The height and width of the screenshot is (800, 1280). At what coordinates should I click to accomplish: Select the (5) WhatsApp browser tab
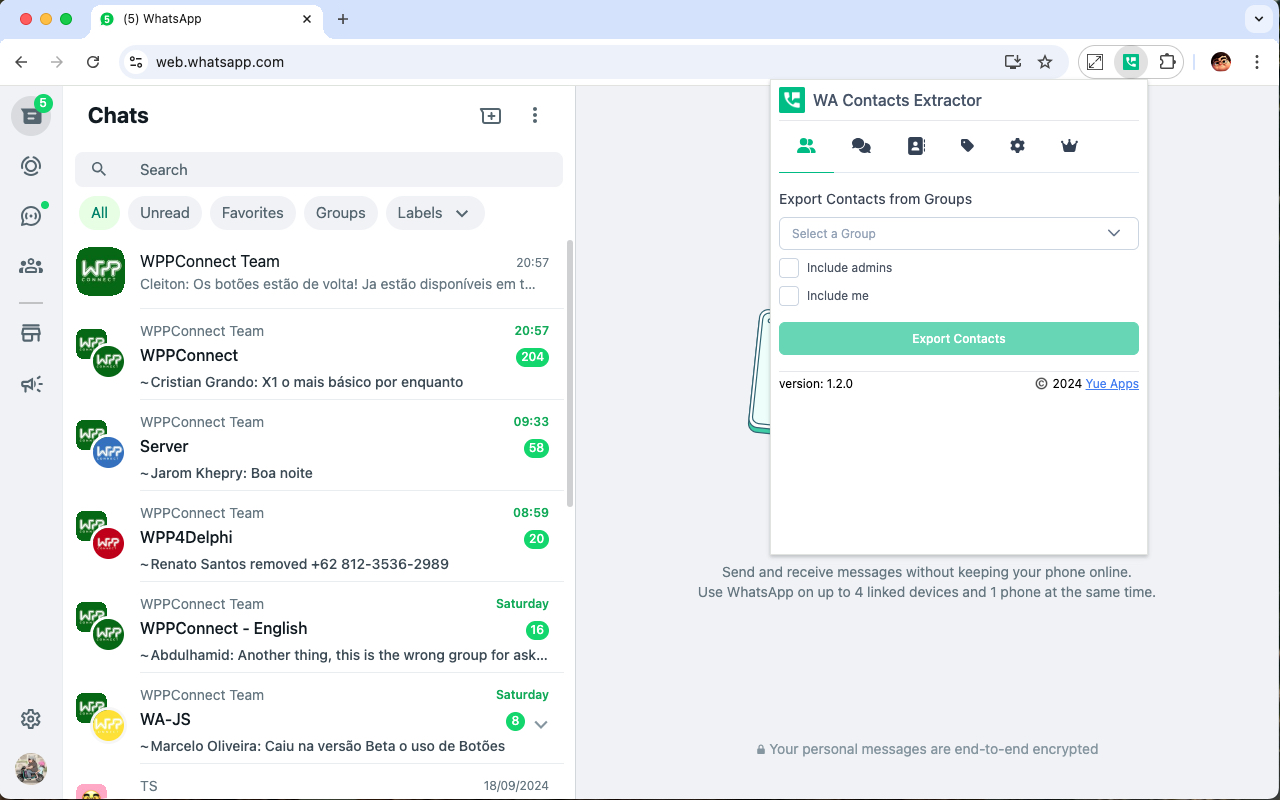(x=207, y=19)
